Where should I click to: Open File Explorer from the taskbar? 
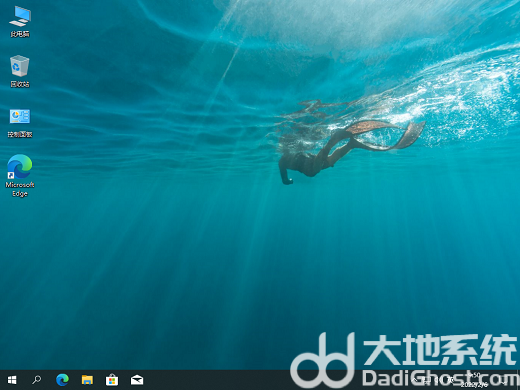pyautogui.click(x=87, y=380)
